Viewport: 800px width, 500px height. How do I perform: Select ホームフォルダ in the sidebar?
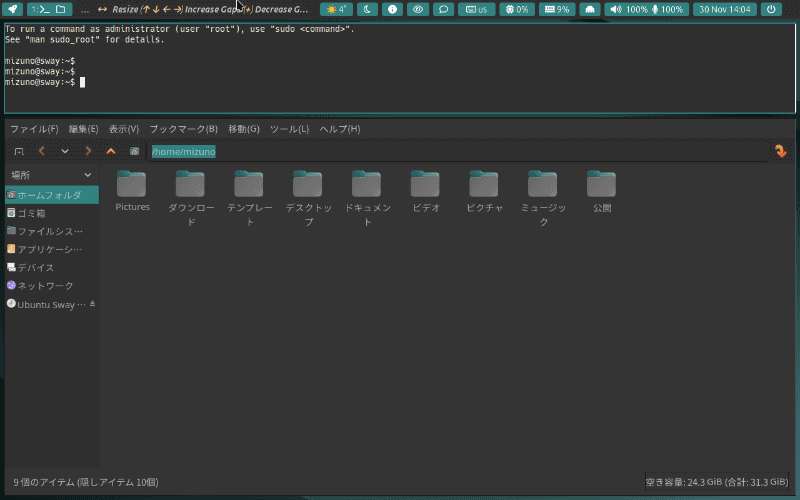(52, 195)
